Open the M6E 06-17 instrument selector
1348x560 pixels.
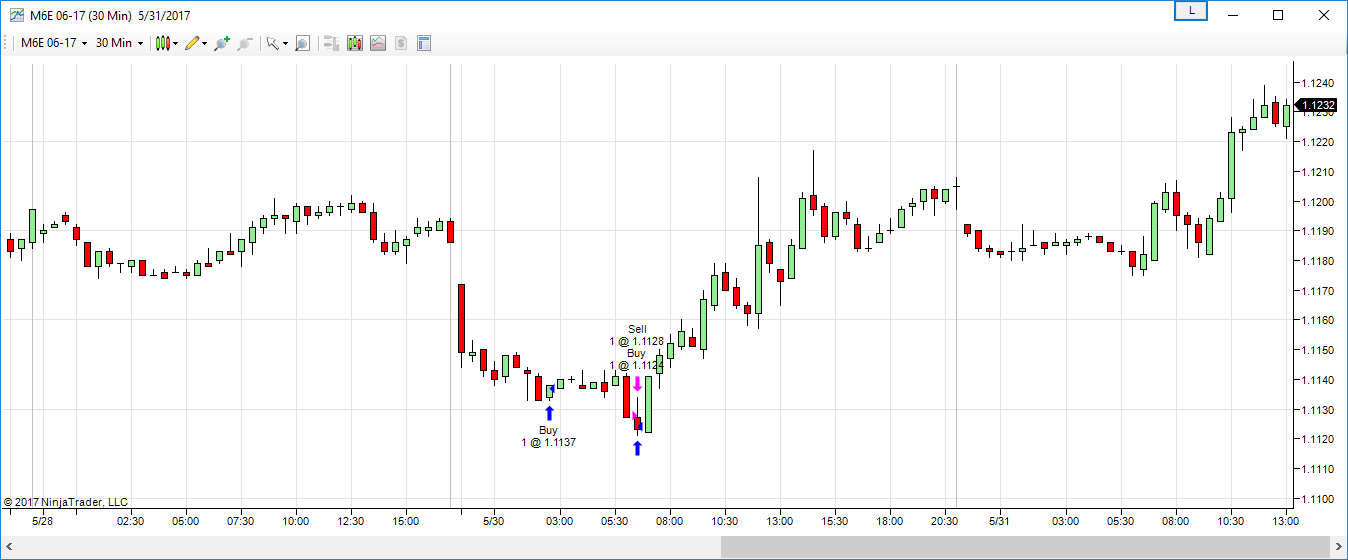pos(55,43)
